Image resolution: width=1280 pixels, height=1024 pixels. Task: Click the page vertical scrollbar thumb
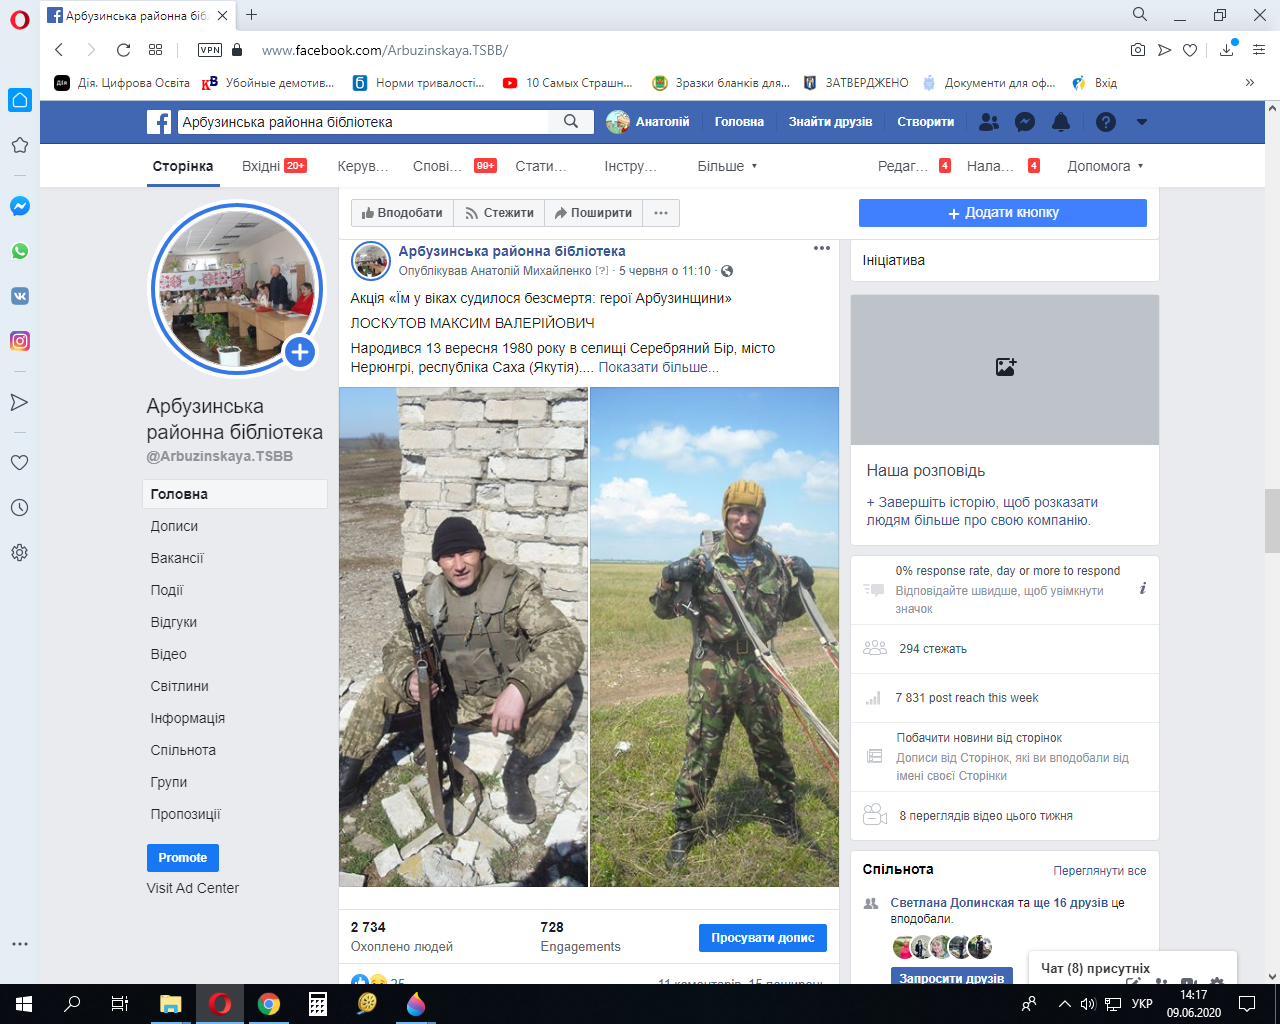tap(1272, 520)
